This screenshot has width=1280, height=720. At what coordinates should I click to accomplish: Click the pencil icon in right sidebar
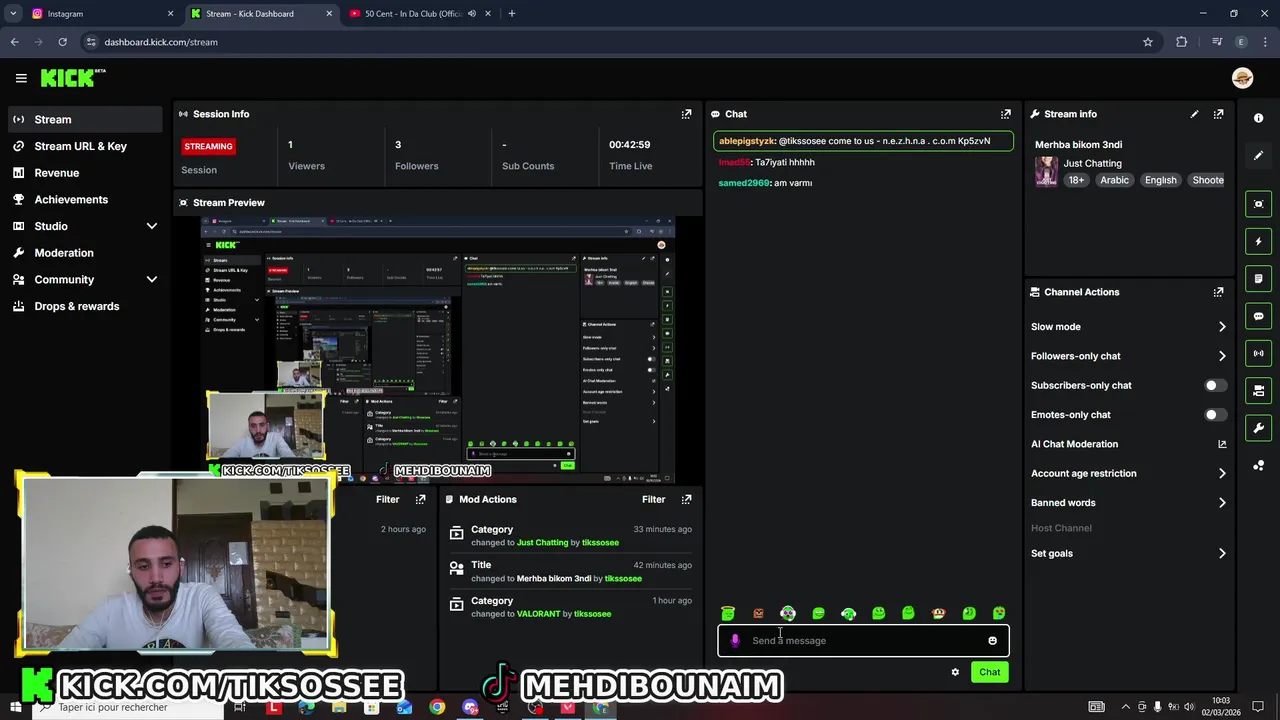point(1258,155)
